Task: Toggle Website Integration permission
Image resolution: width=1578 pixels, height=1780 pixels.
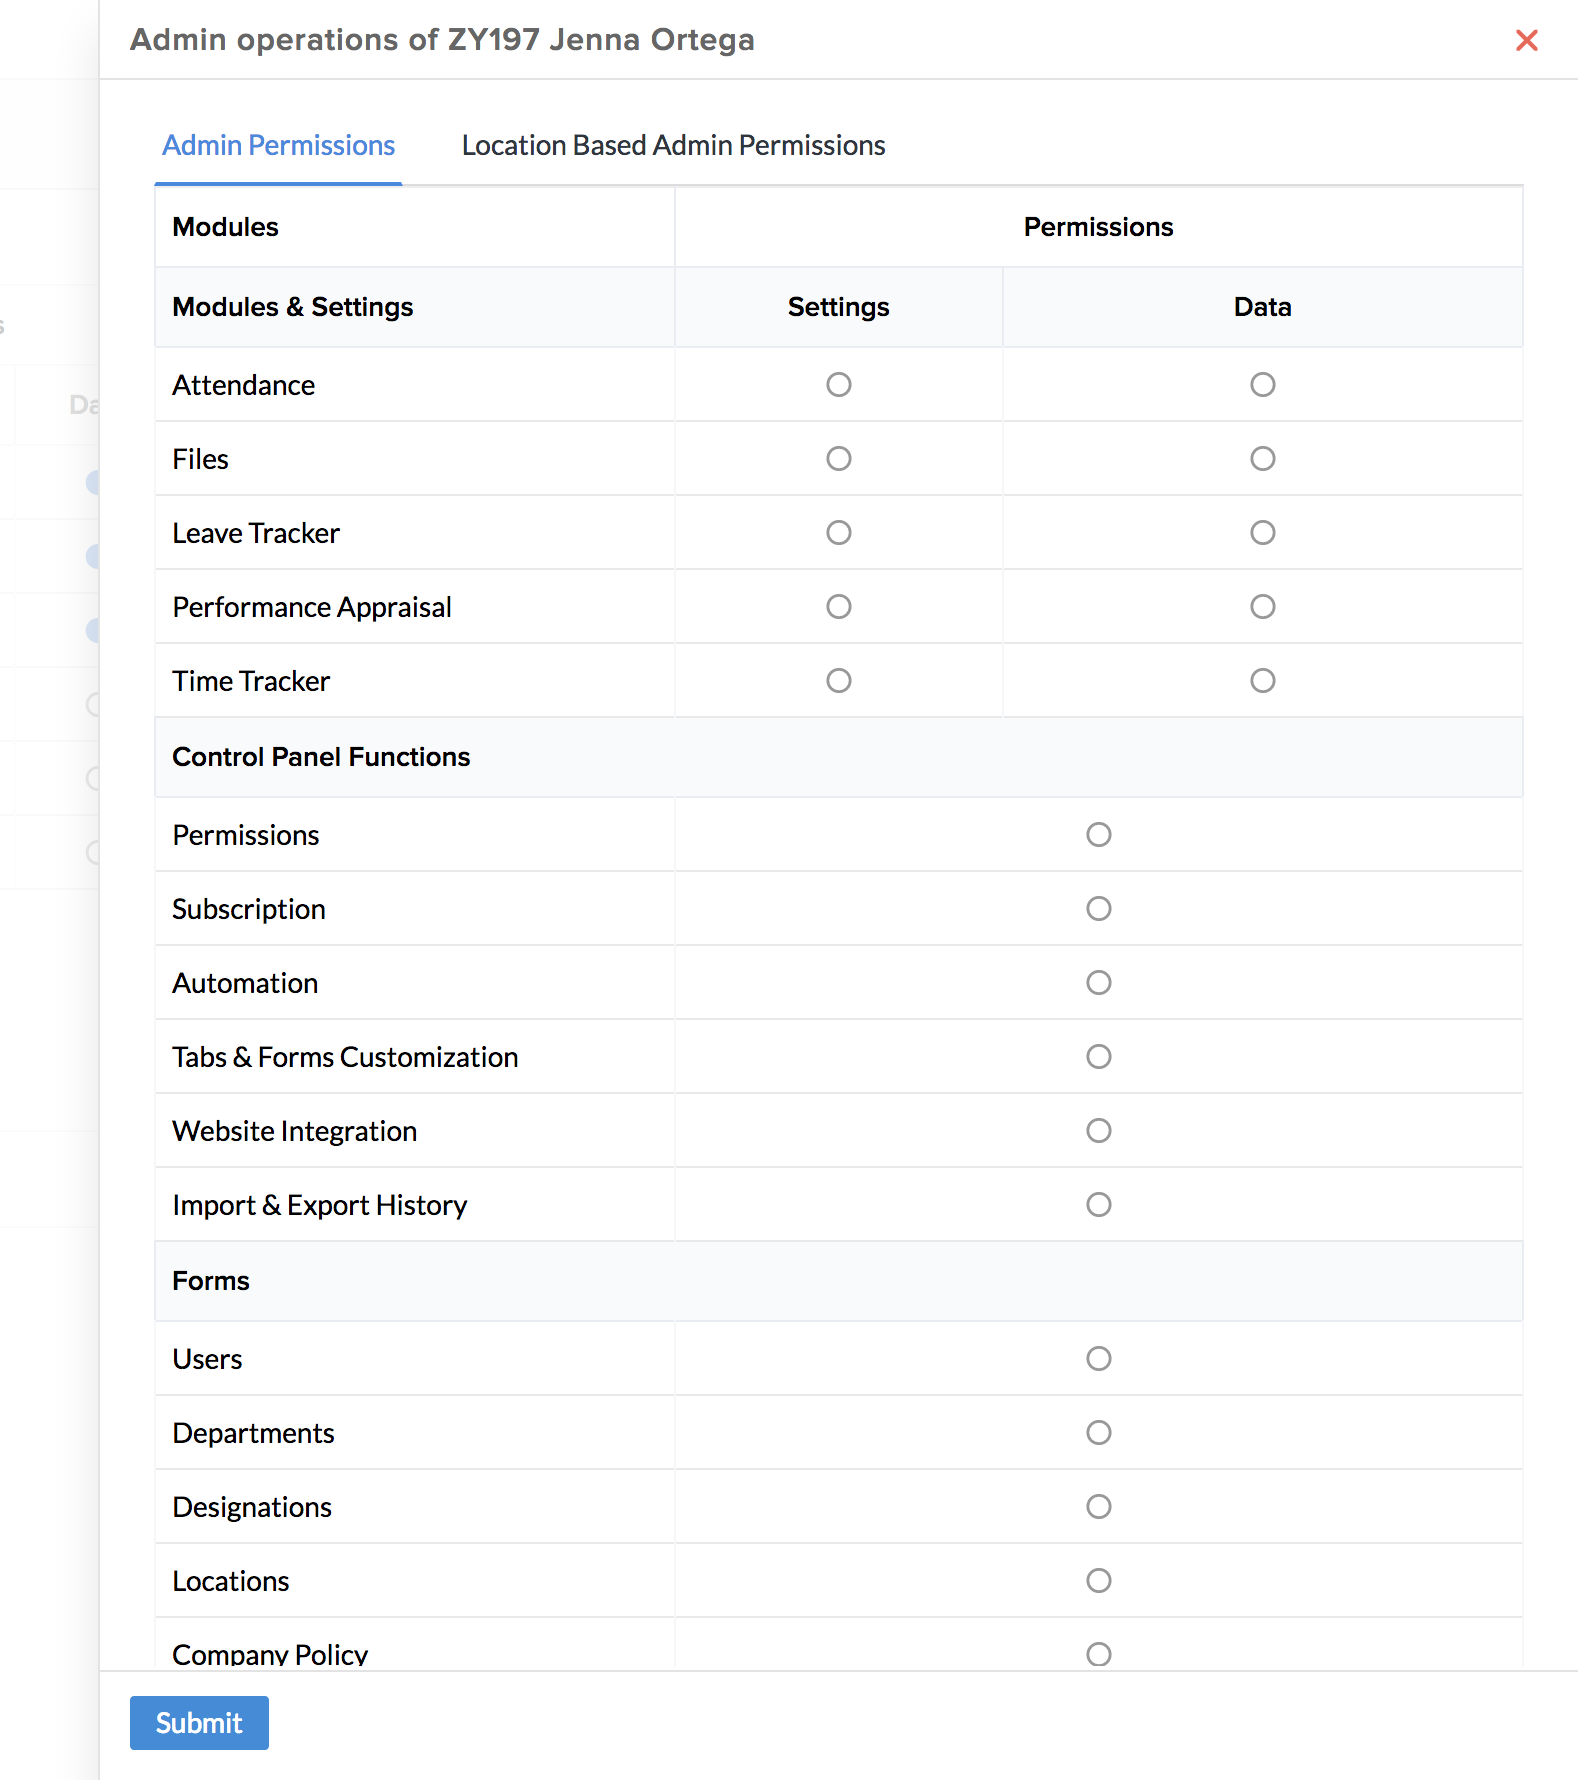Action: (1099, 1131)
